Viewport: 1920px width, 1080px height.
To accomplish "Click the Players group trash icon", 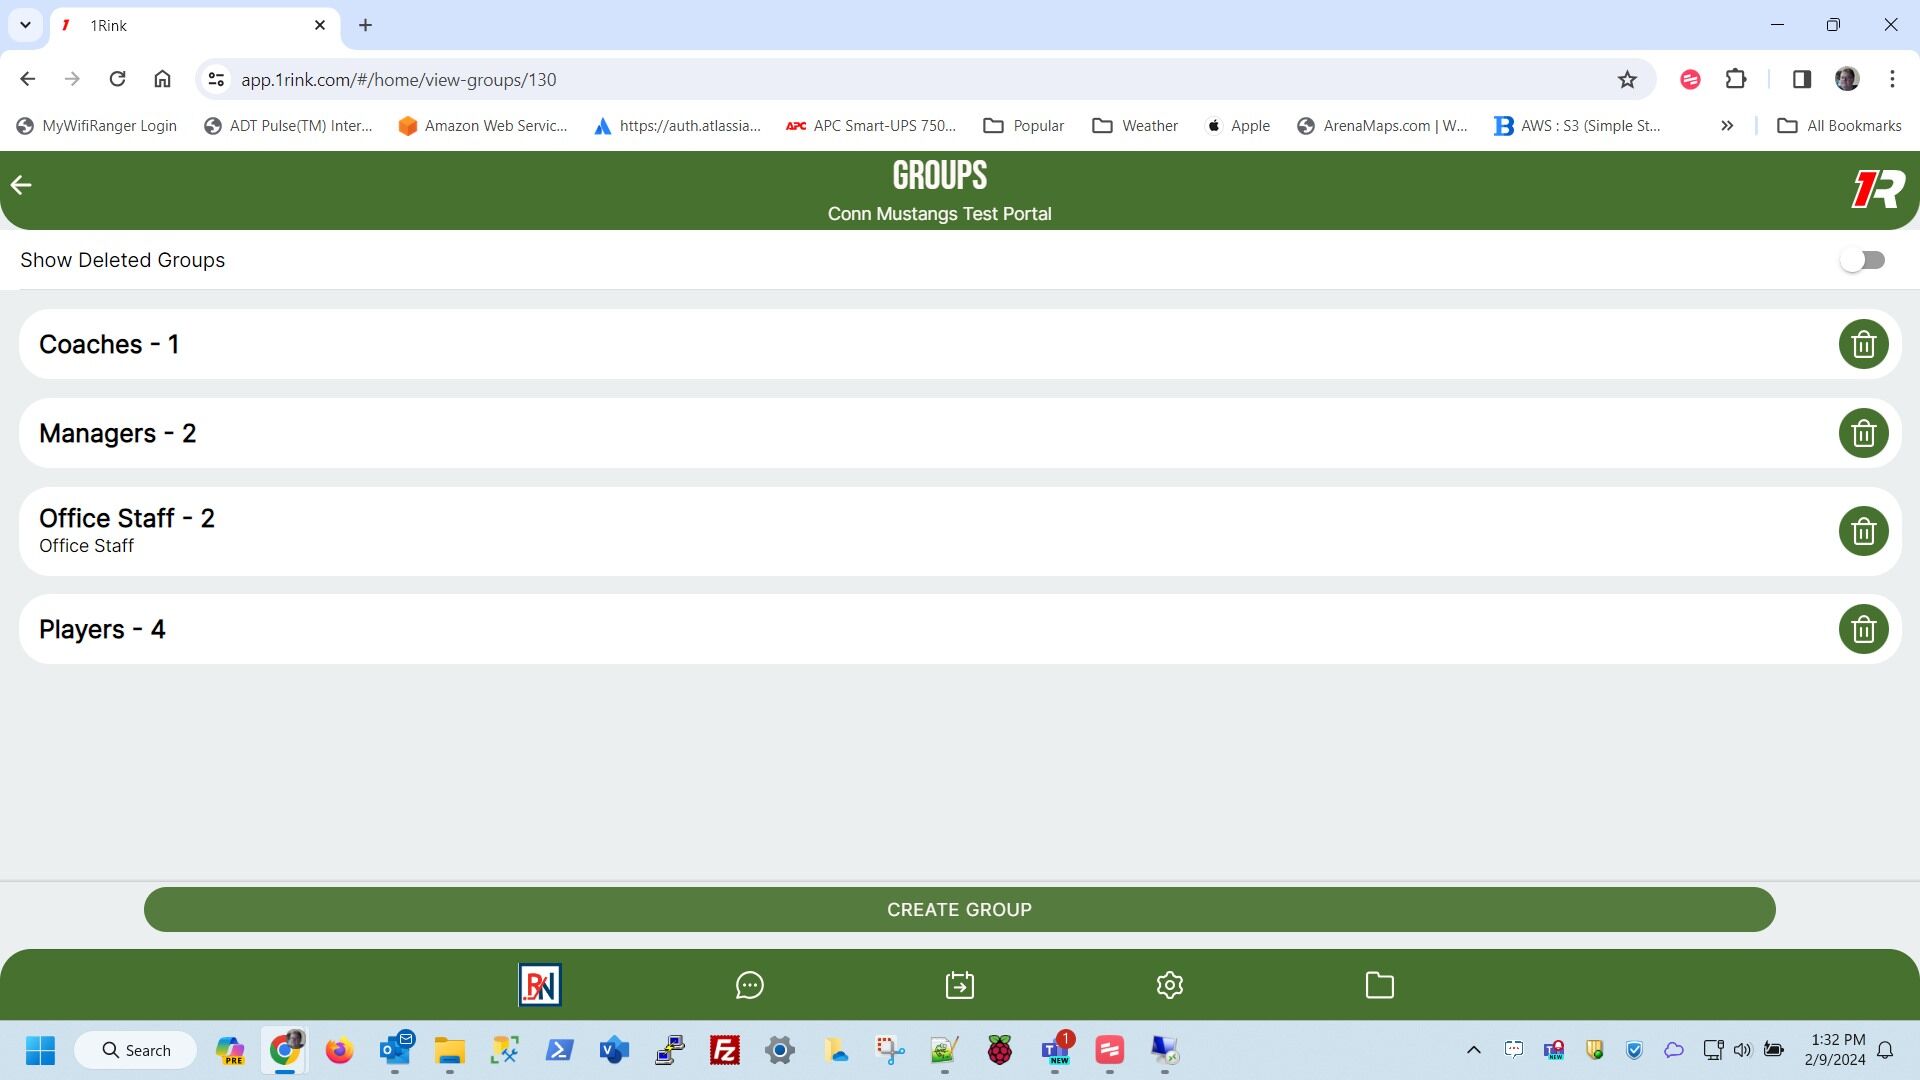I will tap(1863, 629).
